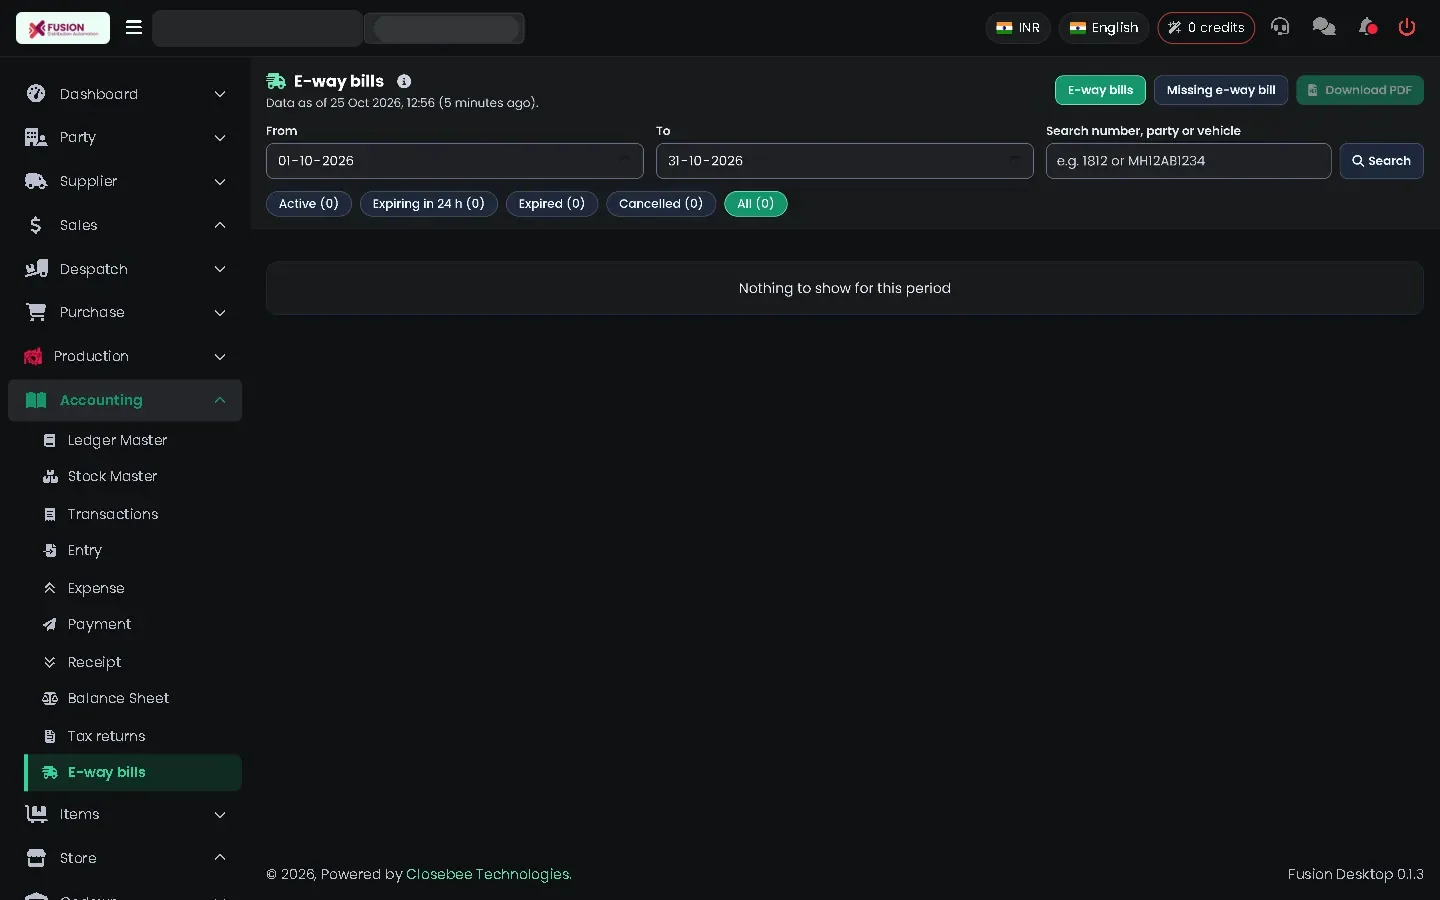Filter by Cancelled (0) bills
This screenshot has height=900, width=1440.
(661, 204)
